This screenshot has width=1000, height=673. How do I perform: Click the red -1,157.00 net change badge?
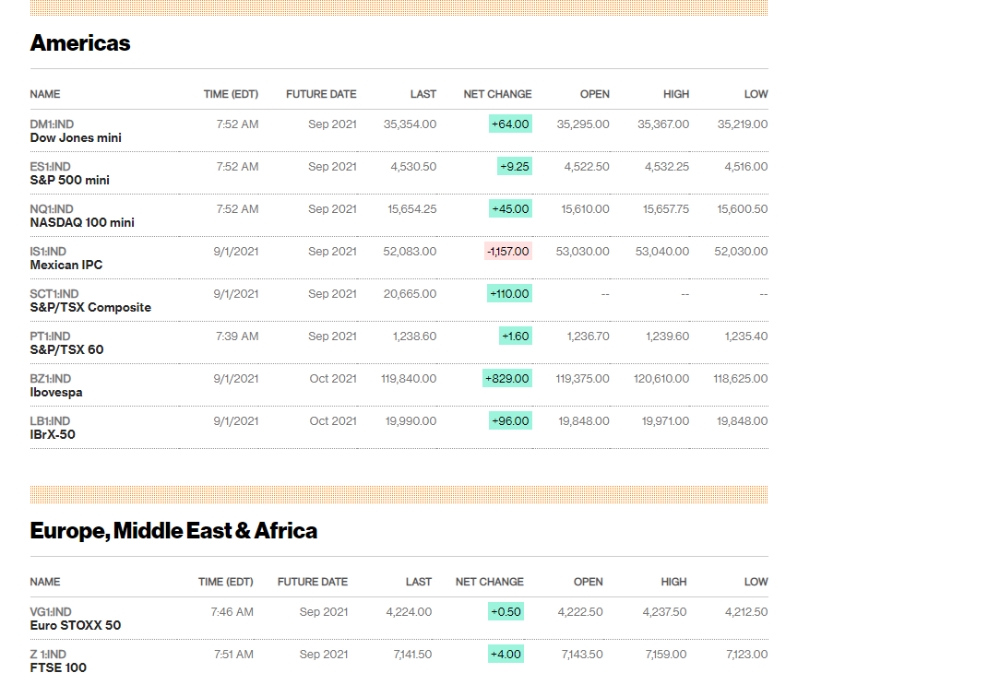(x=508, y=251)
